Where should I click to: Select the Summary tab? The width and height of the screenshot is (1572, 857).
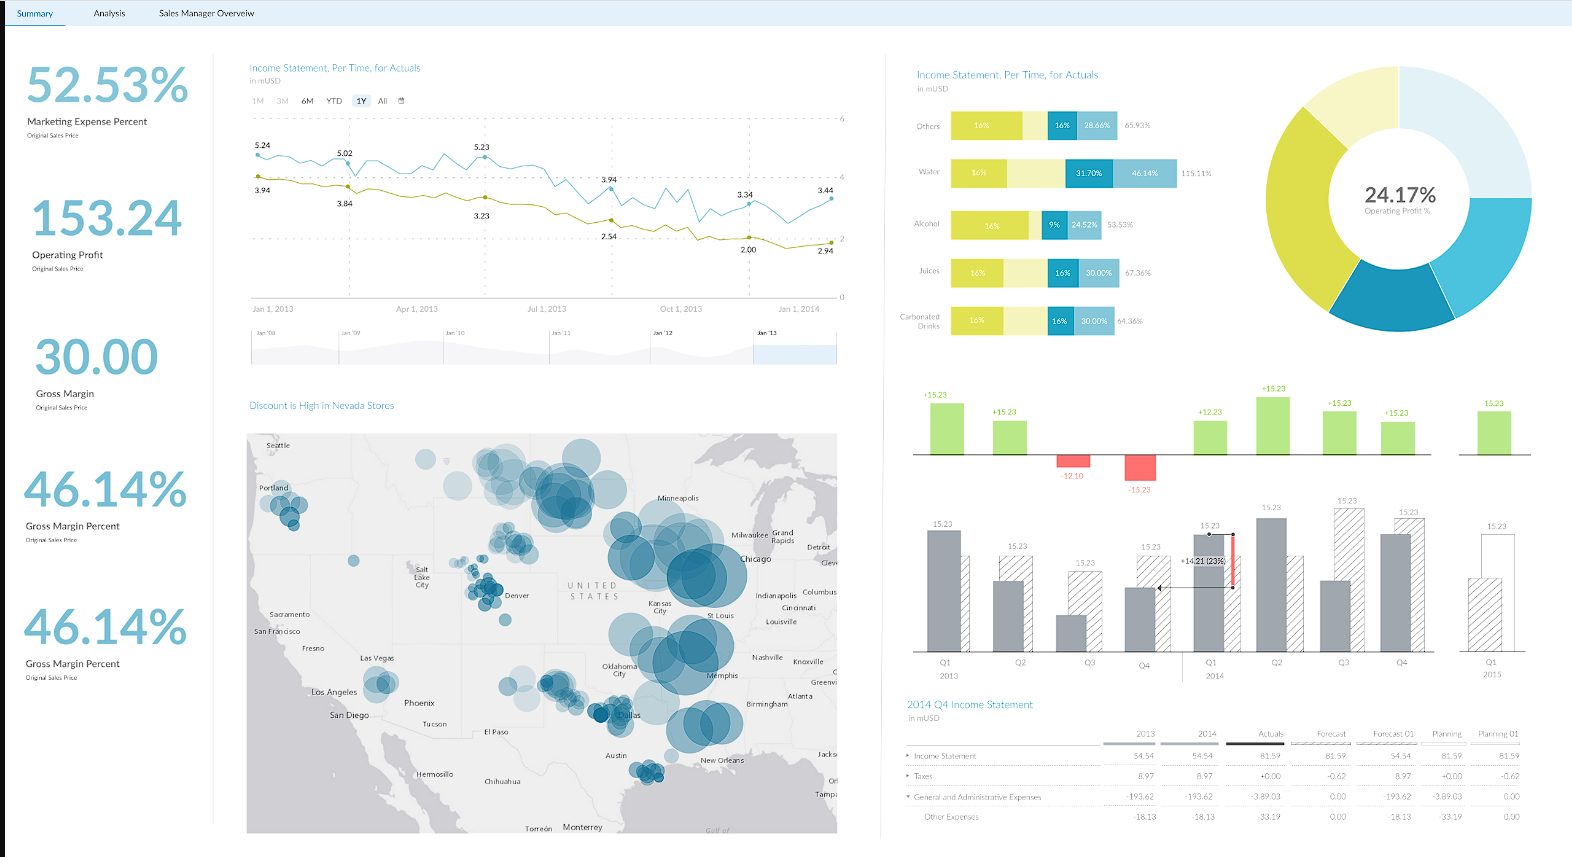pos(35,13)
